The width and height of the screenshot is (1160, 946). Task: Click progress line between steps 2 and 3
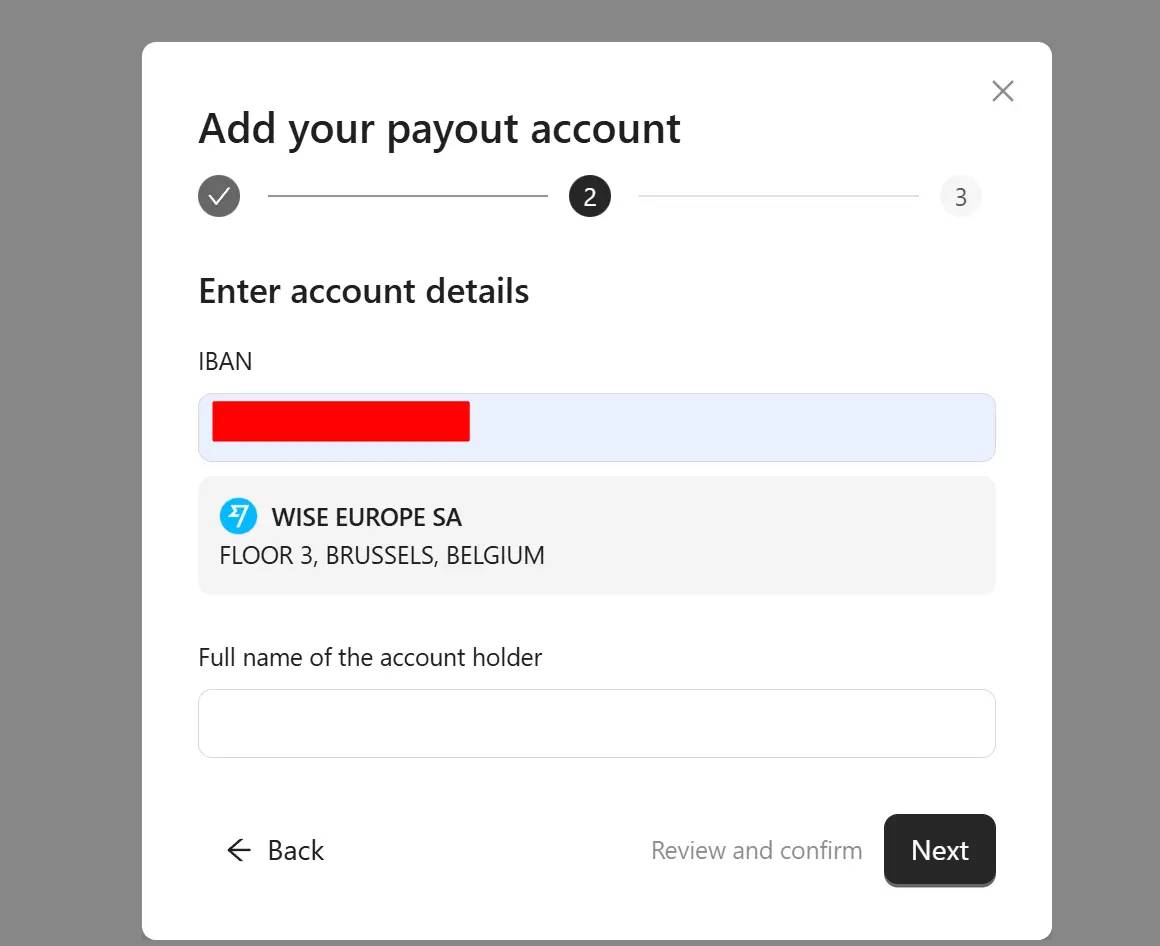pyautogui.click(x=778, y=196)
